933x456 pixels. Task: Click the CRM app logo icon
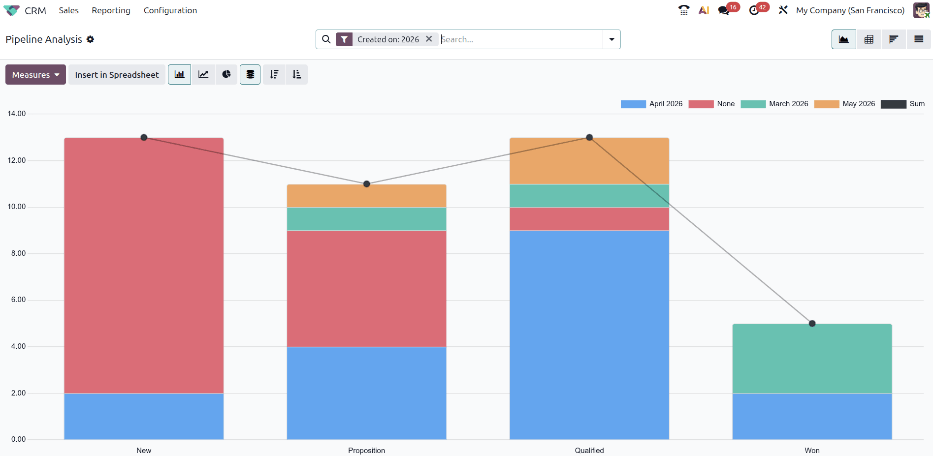pyautogui.click(x=11, y=10)
